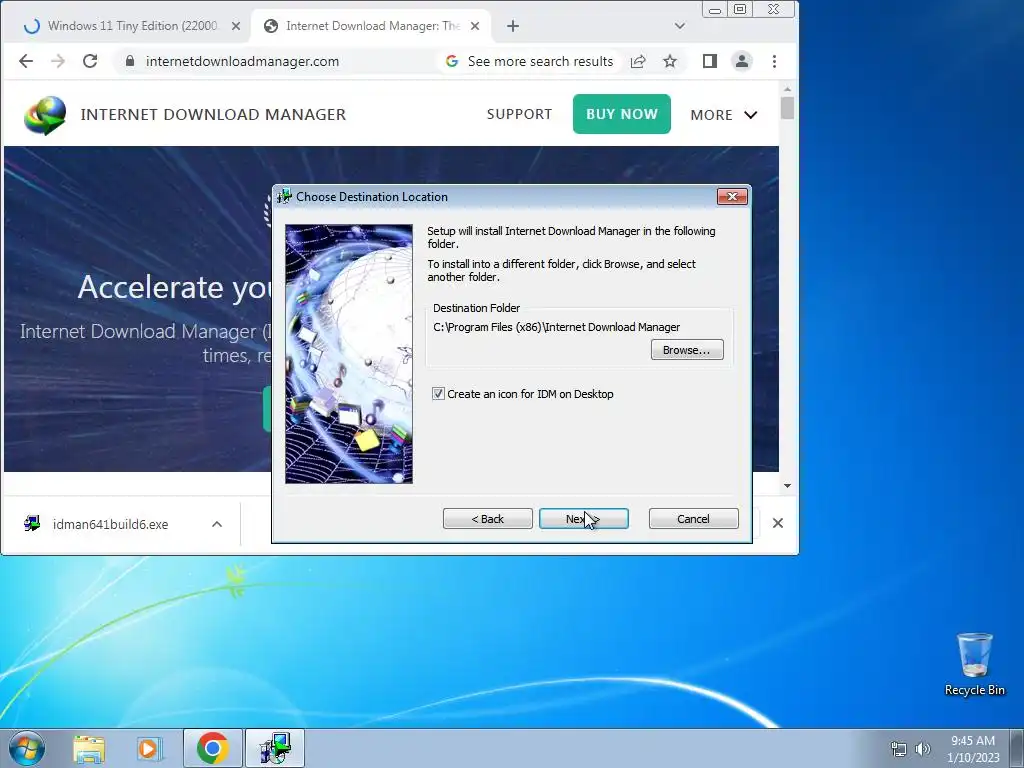Select the Internet Download Manager tab

371,26
